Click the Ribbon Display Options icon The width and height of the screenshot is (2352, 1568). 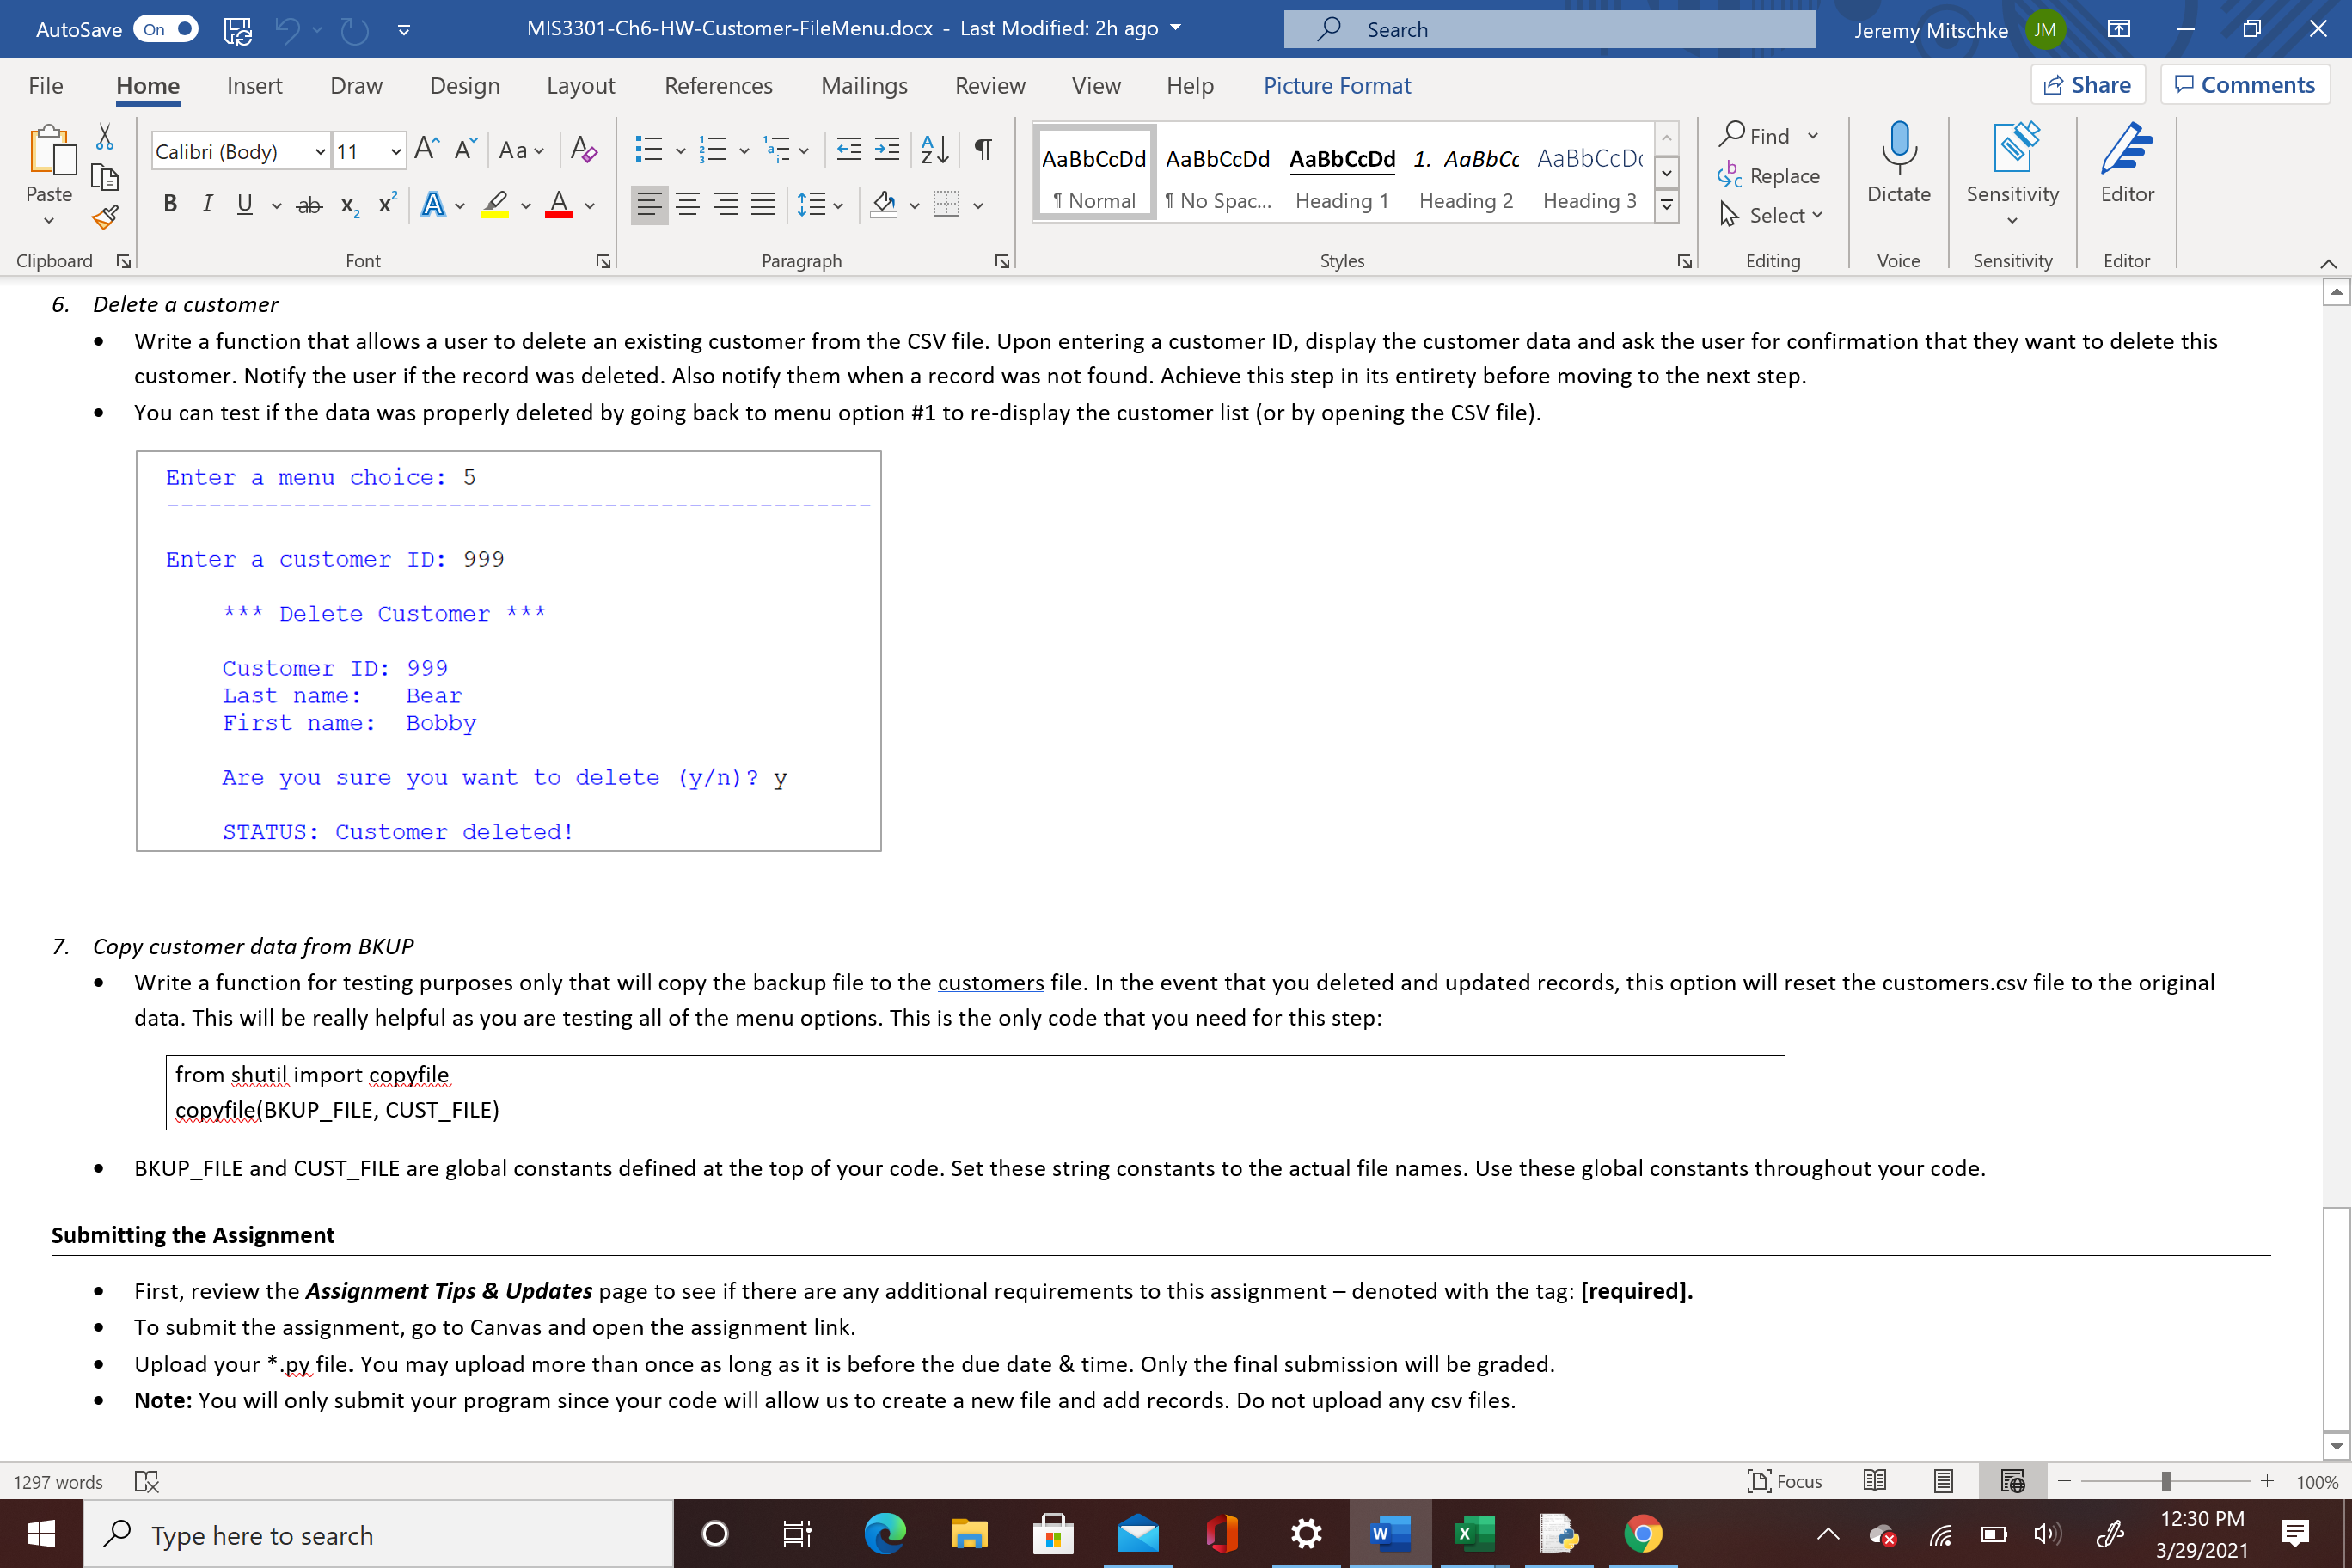(2118, 29)
